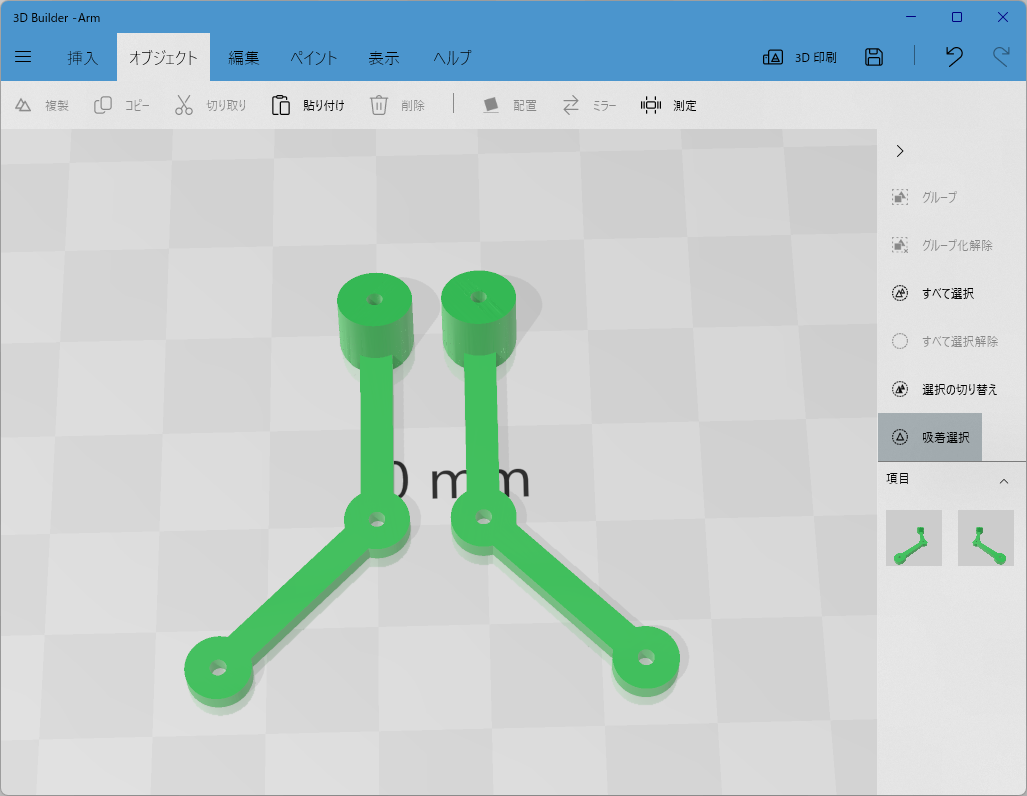The width and height of the screenshot is (1027, 796).
Task: Save the model with the floppy disk icon
Action: point(874,57)
